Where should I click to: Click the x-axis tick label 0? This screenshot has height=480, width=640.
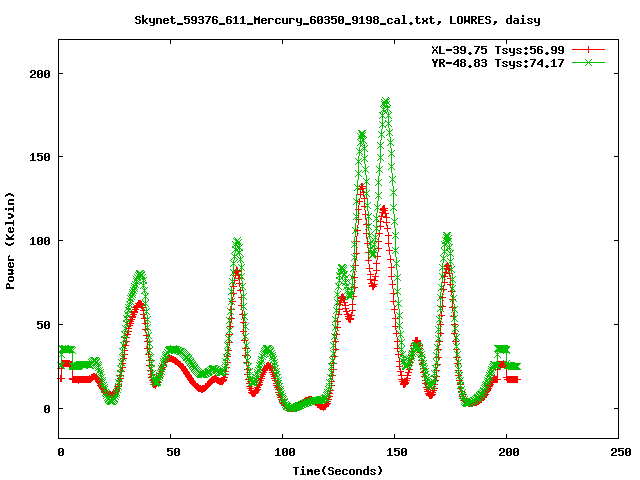click(x=61, y=452)
